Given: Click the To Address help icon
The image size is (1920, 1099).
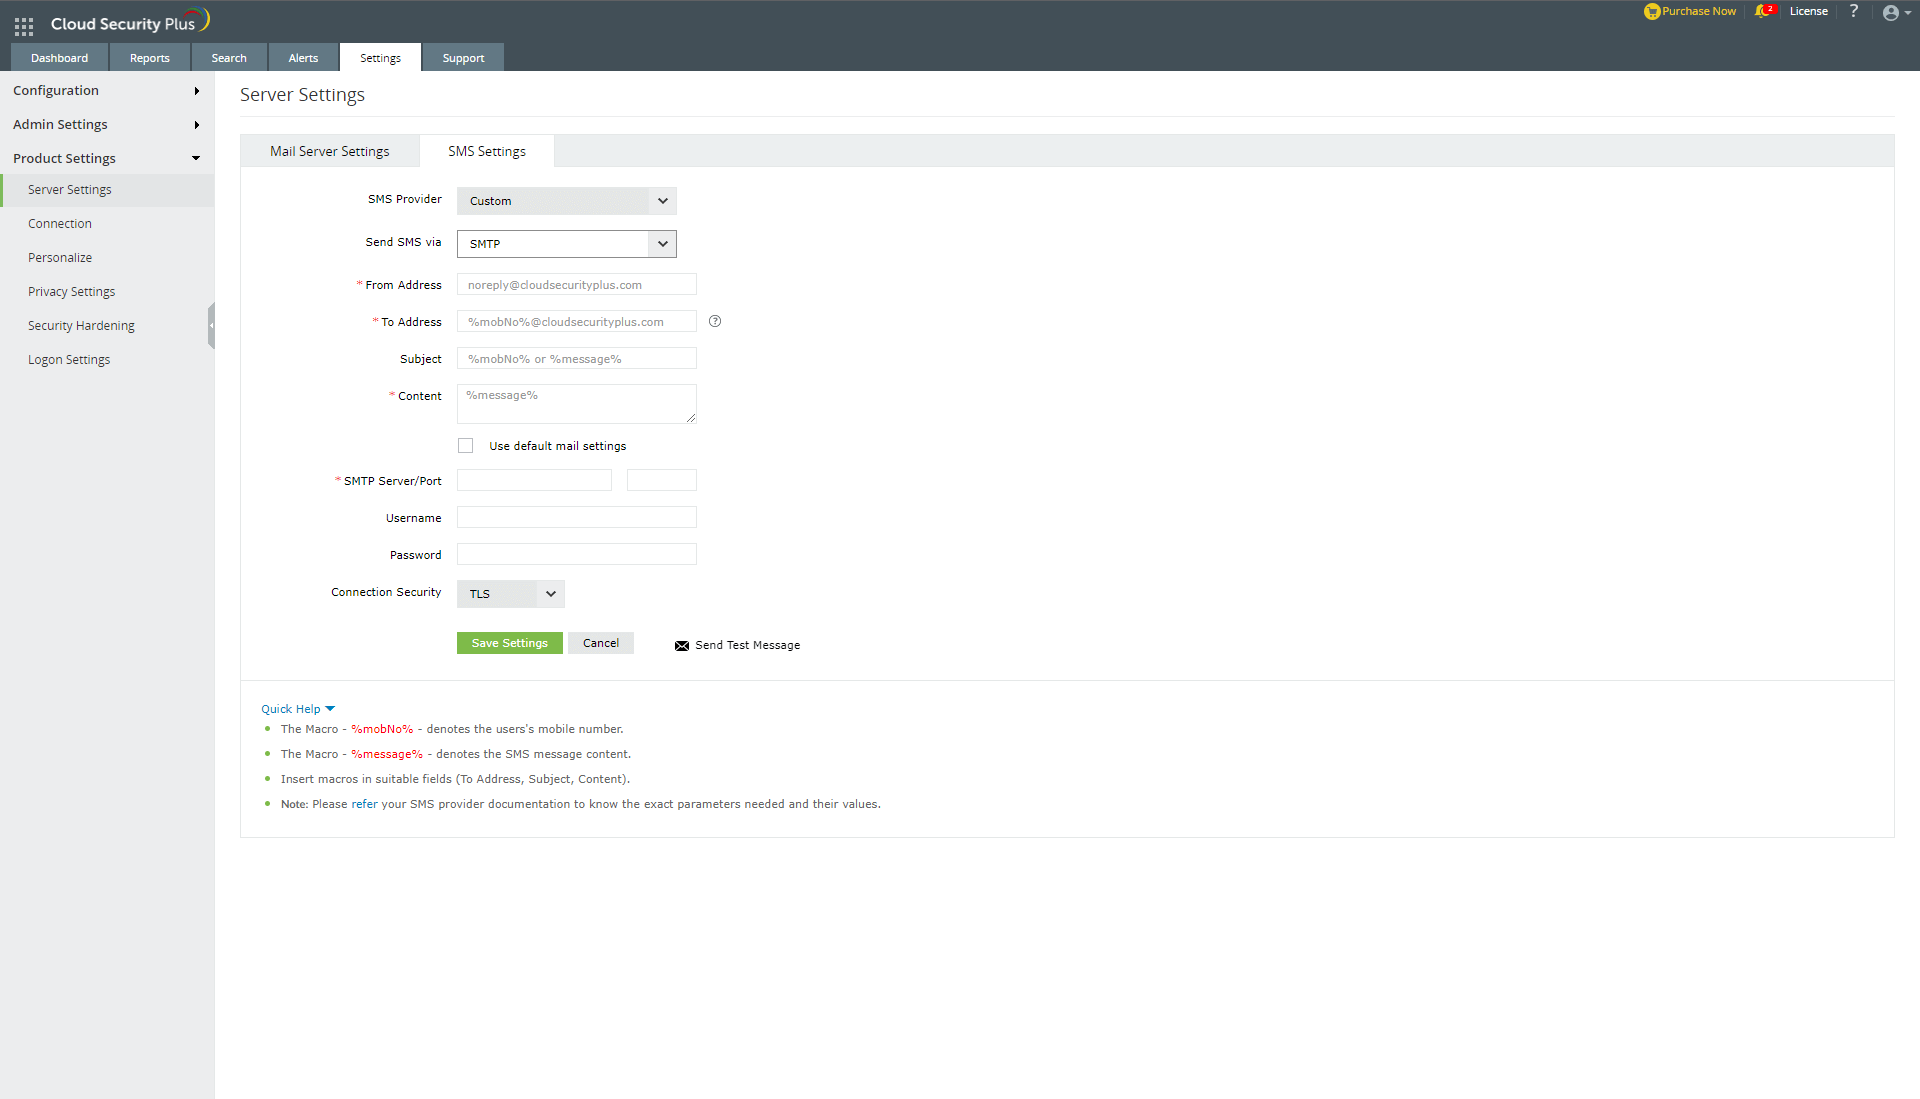Looking at the screenshot, I should click(715, 322).
